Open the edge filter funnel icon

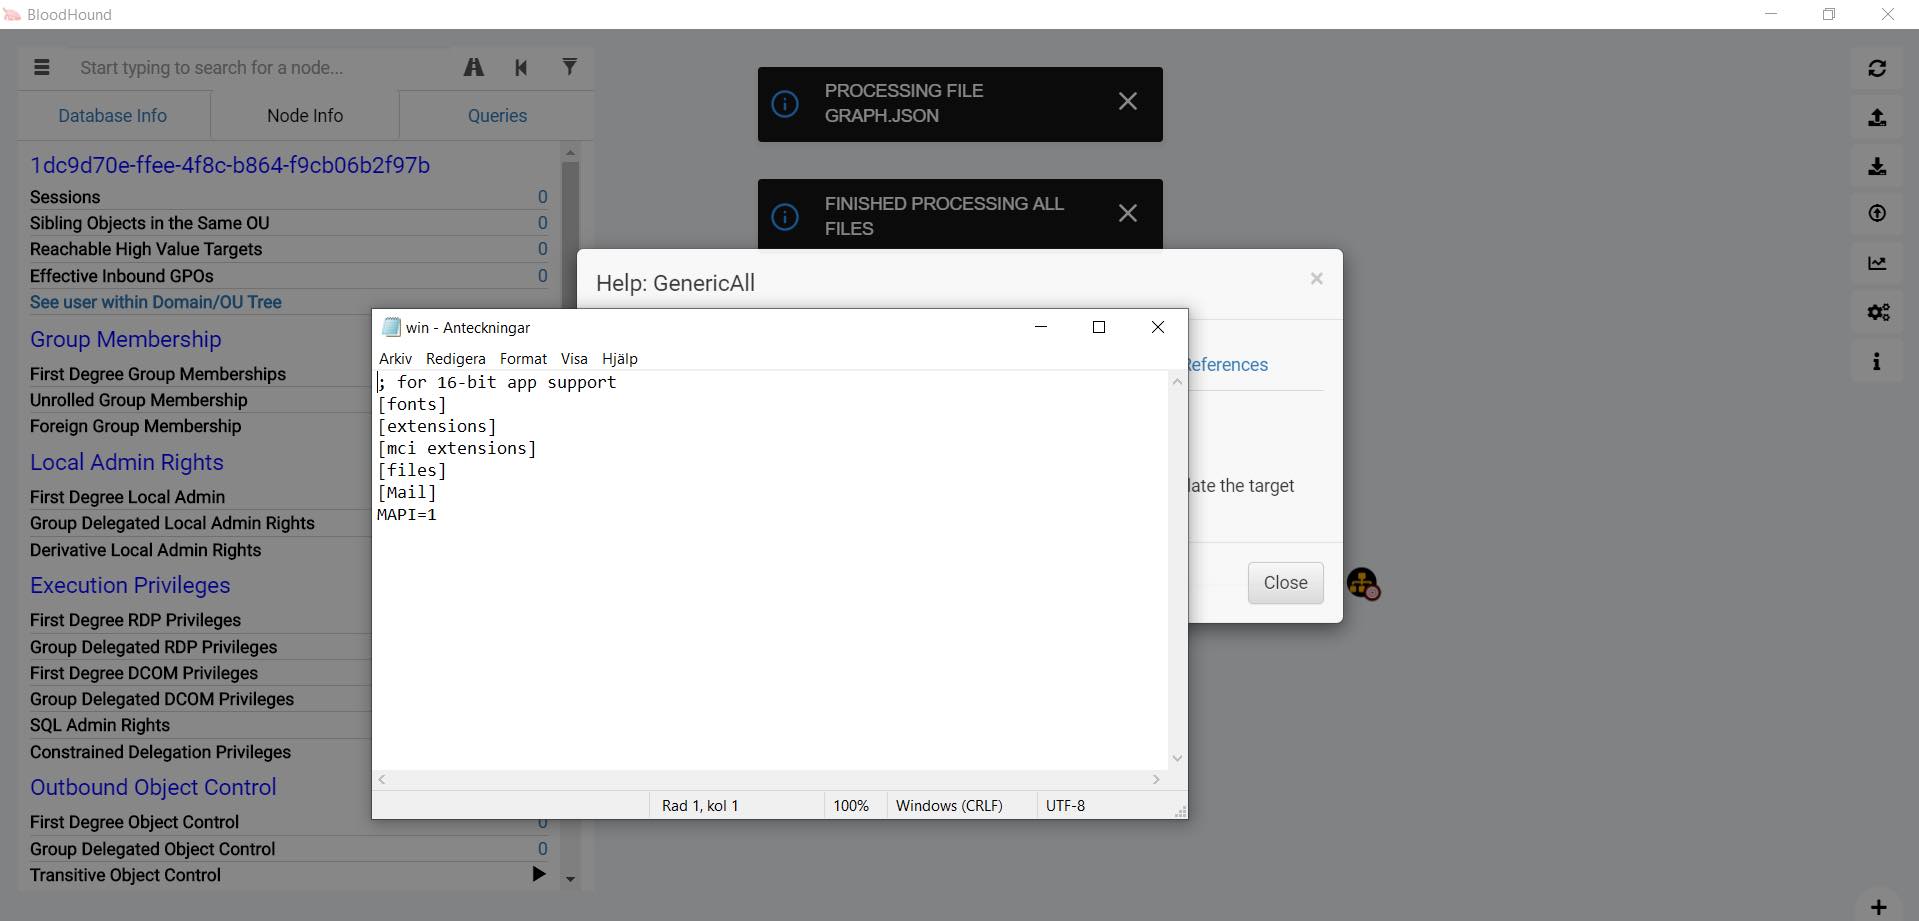point(569,67)
